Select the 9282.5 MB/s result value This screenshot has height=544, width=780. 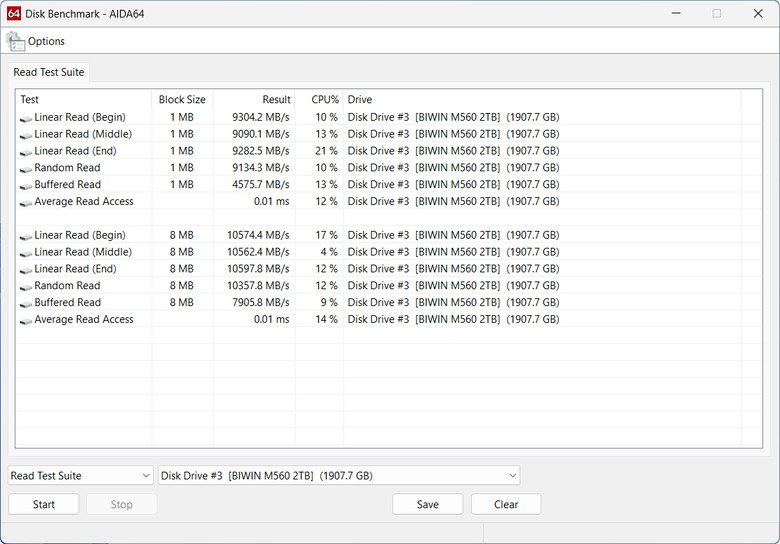pos(261,151)
